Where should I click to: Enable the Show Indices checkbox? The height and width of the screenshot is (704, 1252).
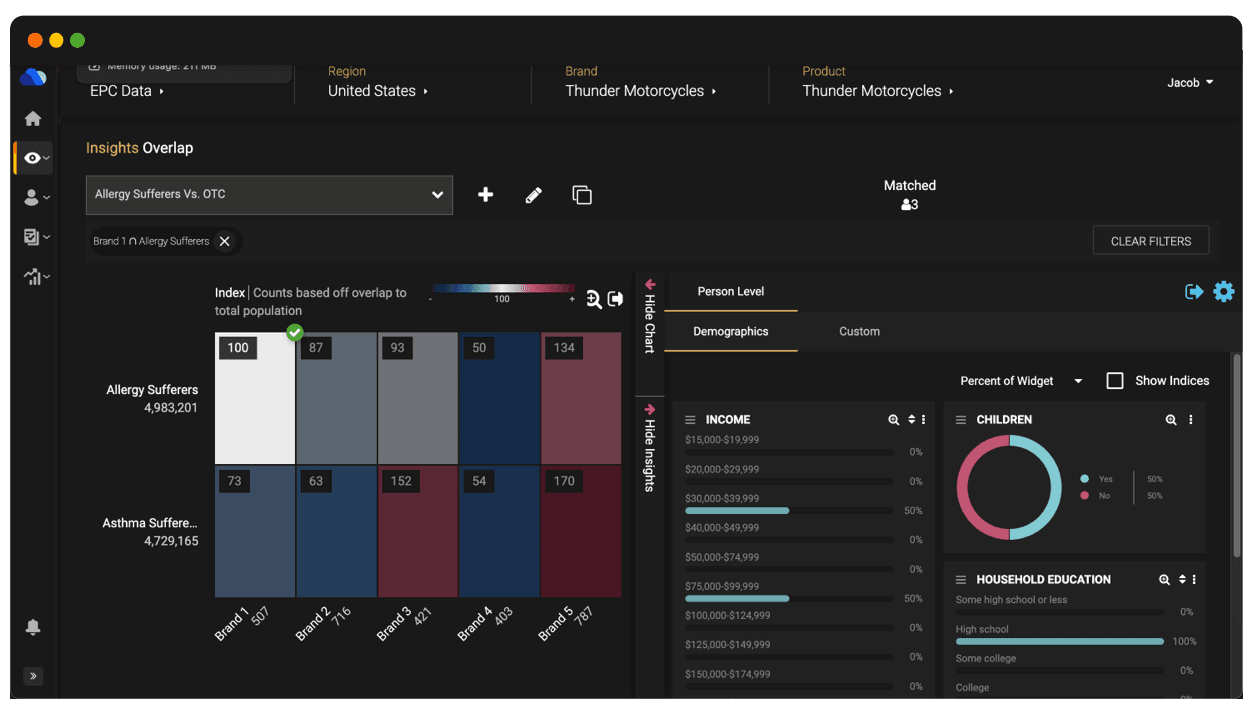tap(1115, 381)
